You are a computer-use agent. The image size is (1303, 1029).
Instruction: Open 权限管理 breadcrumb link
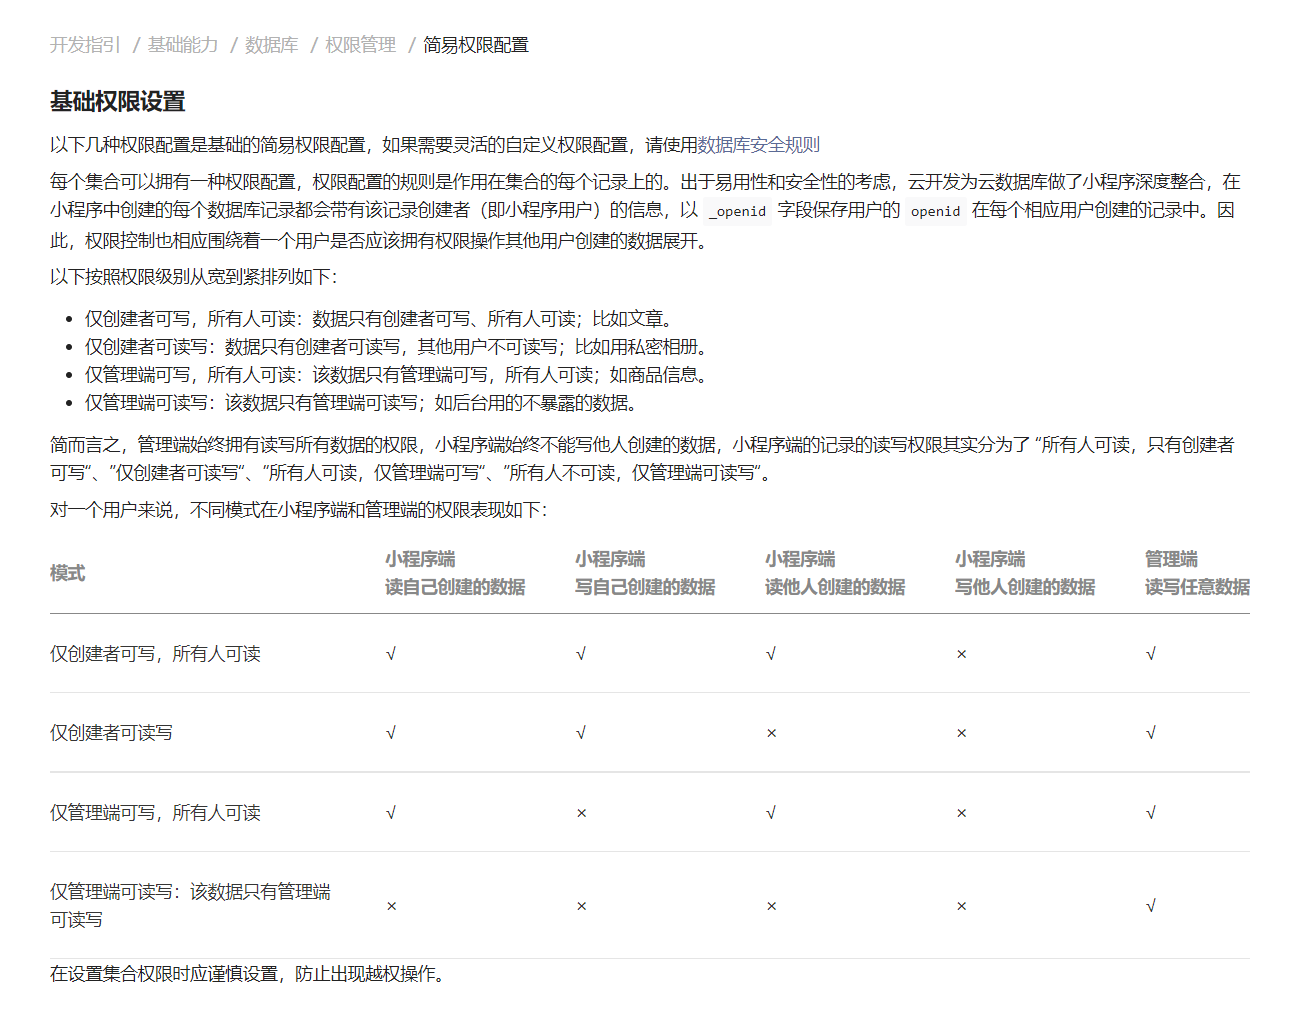pos(361,45)
